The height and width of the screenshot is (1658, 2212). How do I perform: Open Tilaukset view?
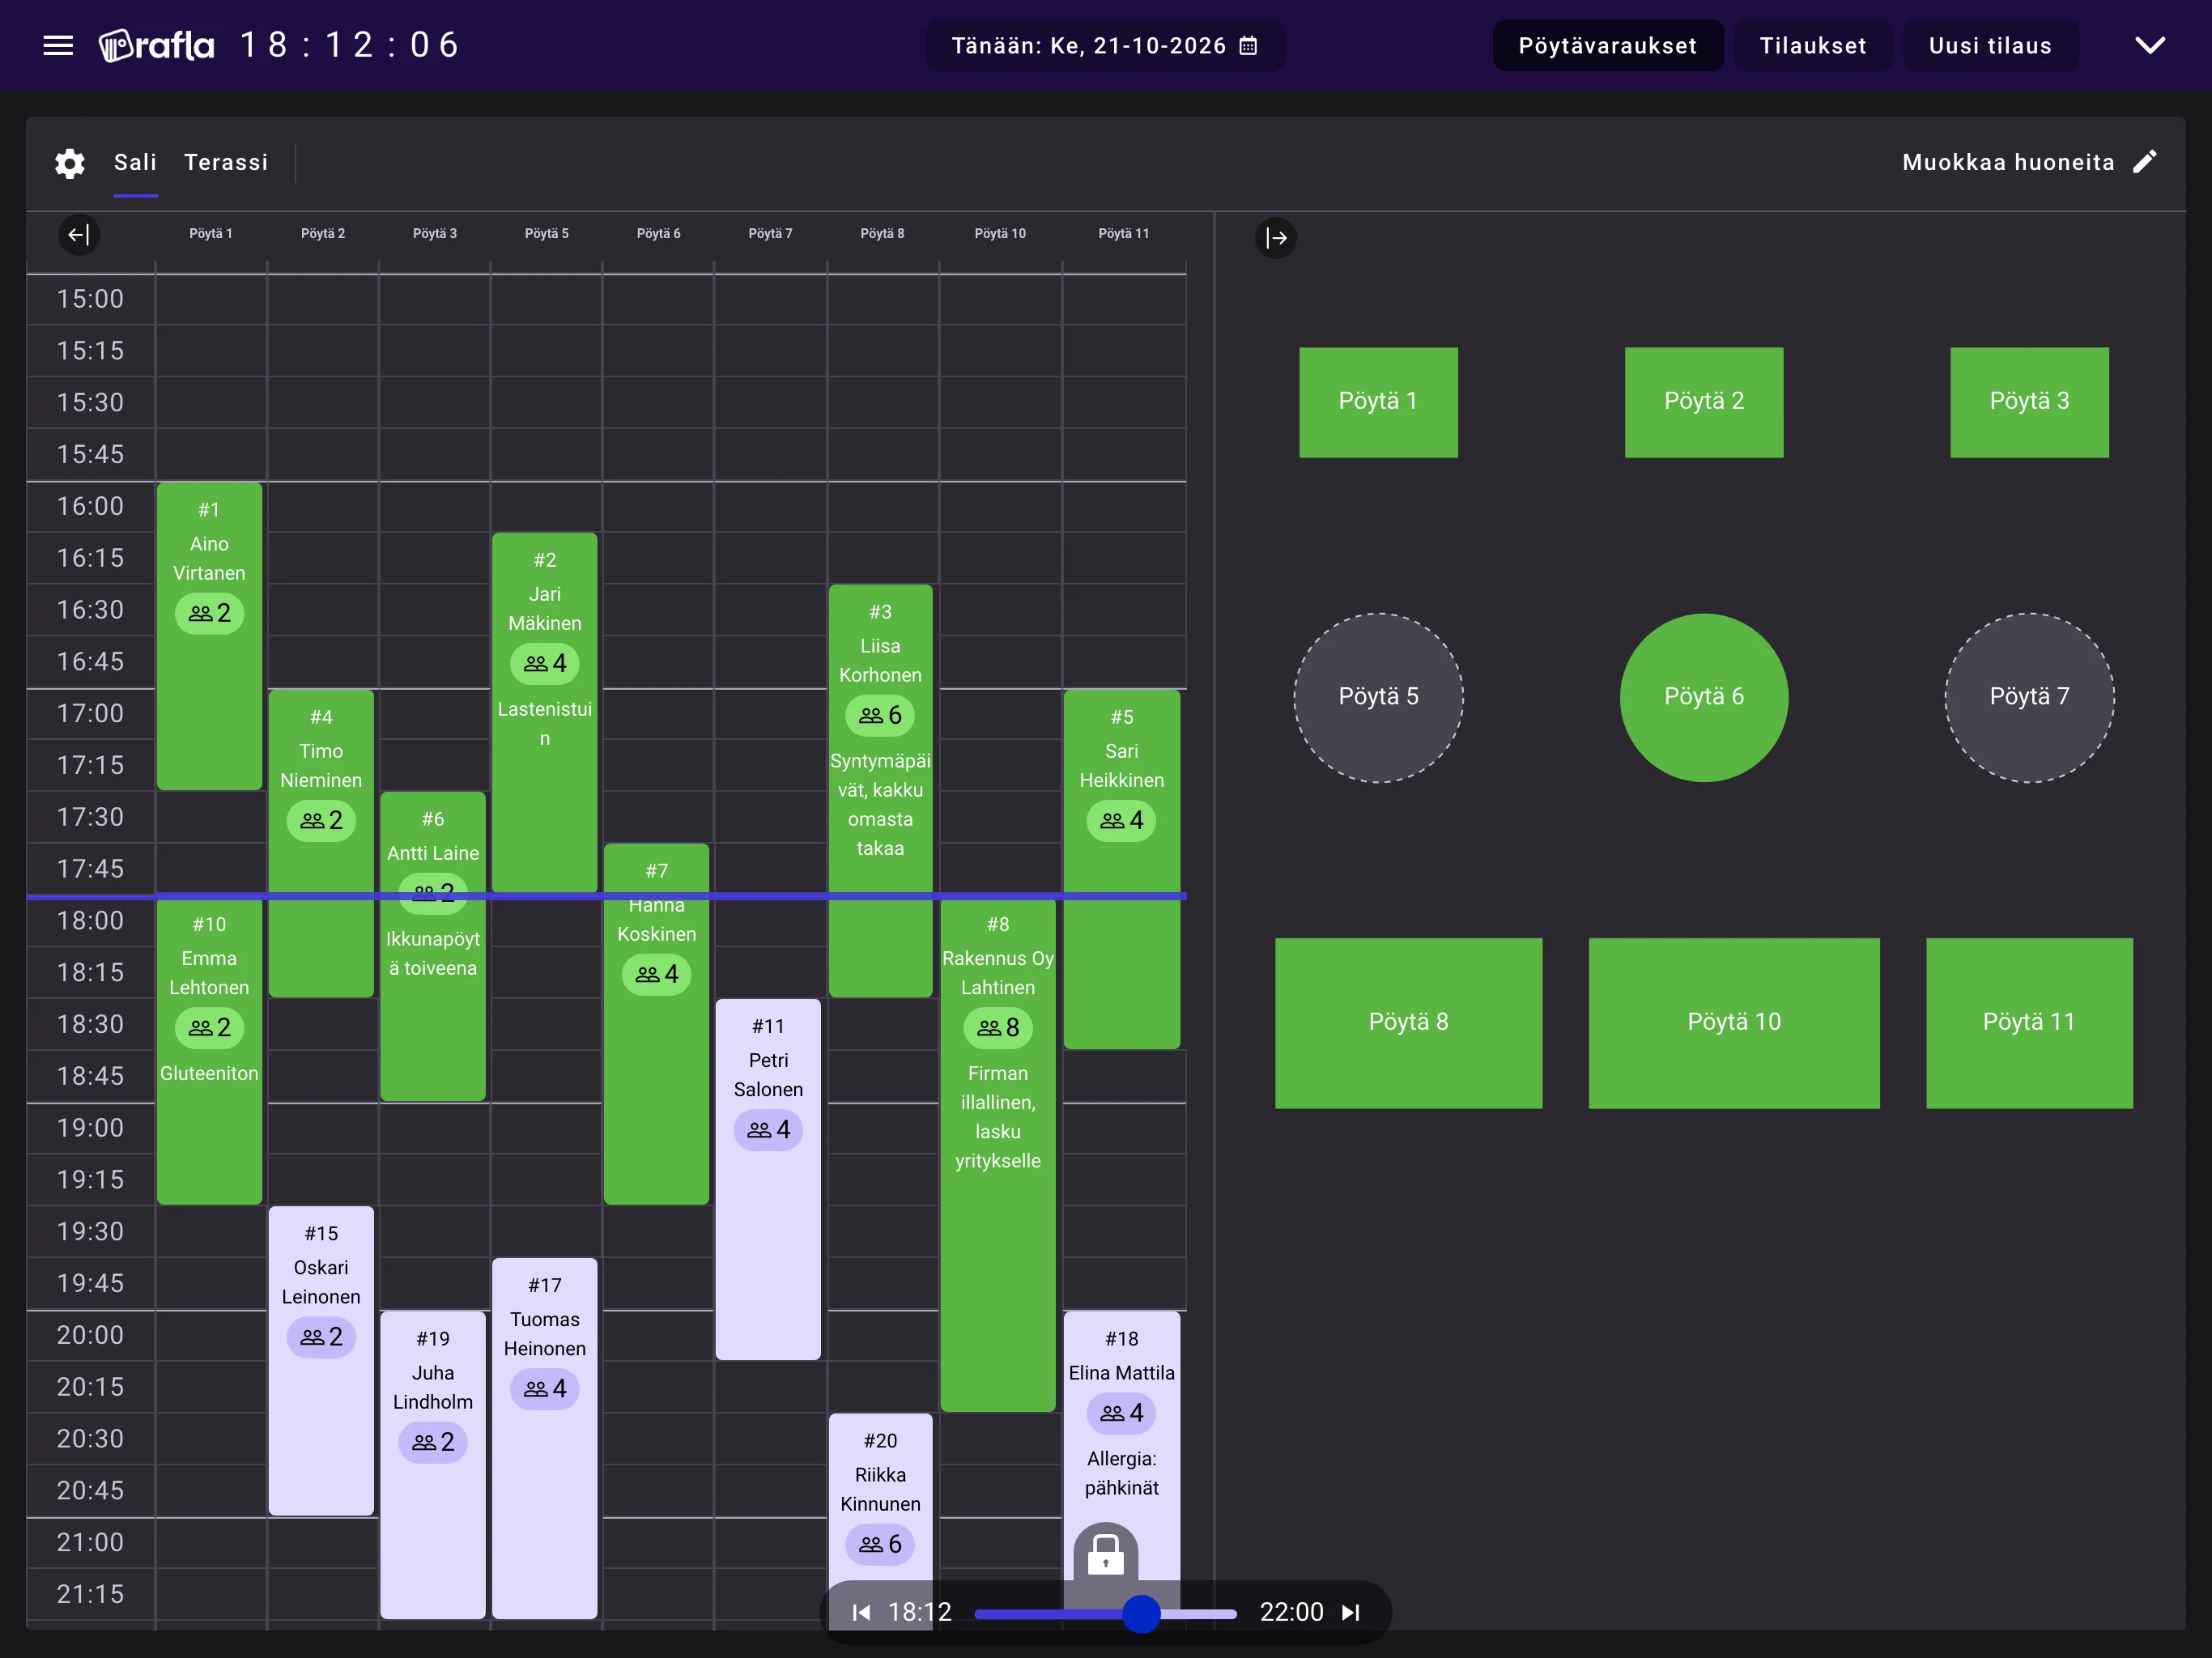(x=1812, y=46)
